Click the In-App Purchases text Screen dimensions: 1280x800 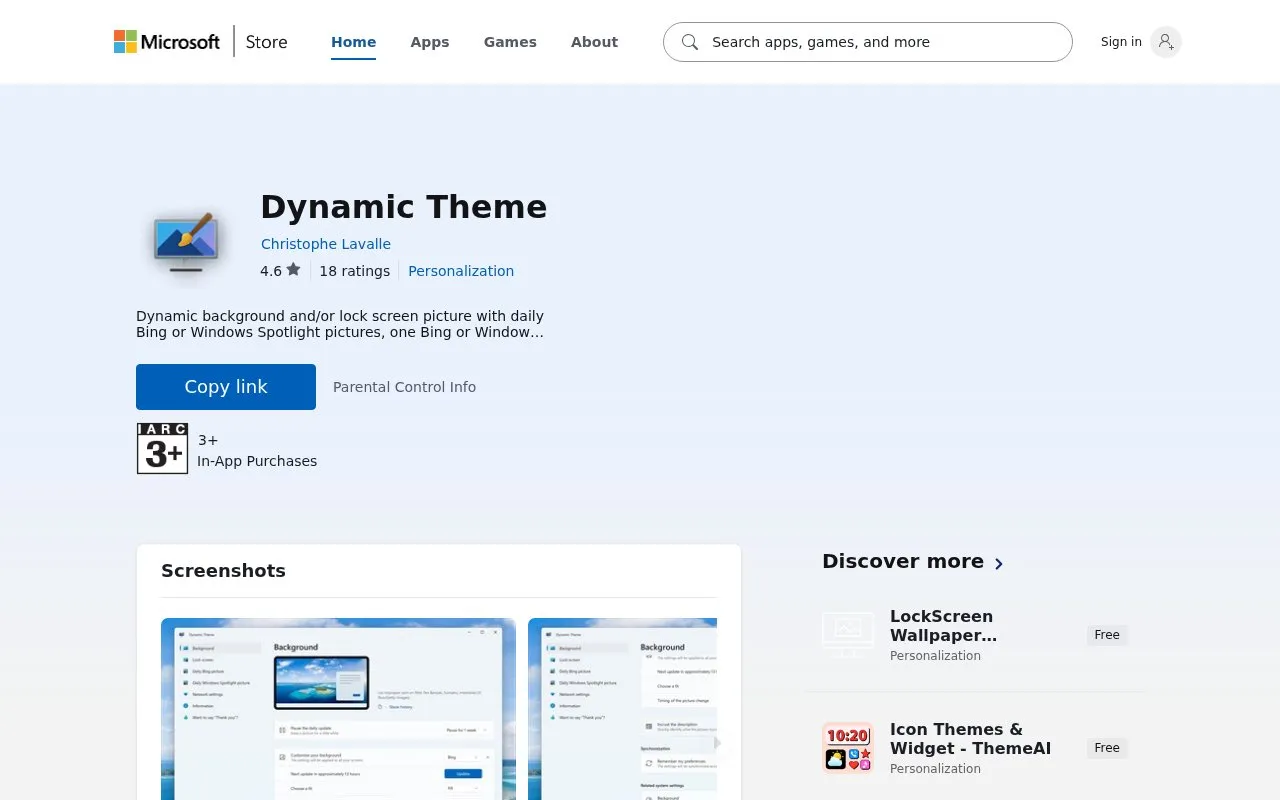coord(257,461)
